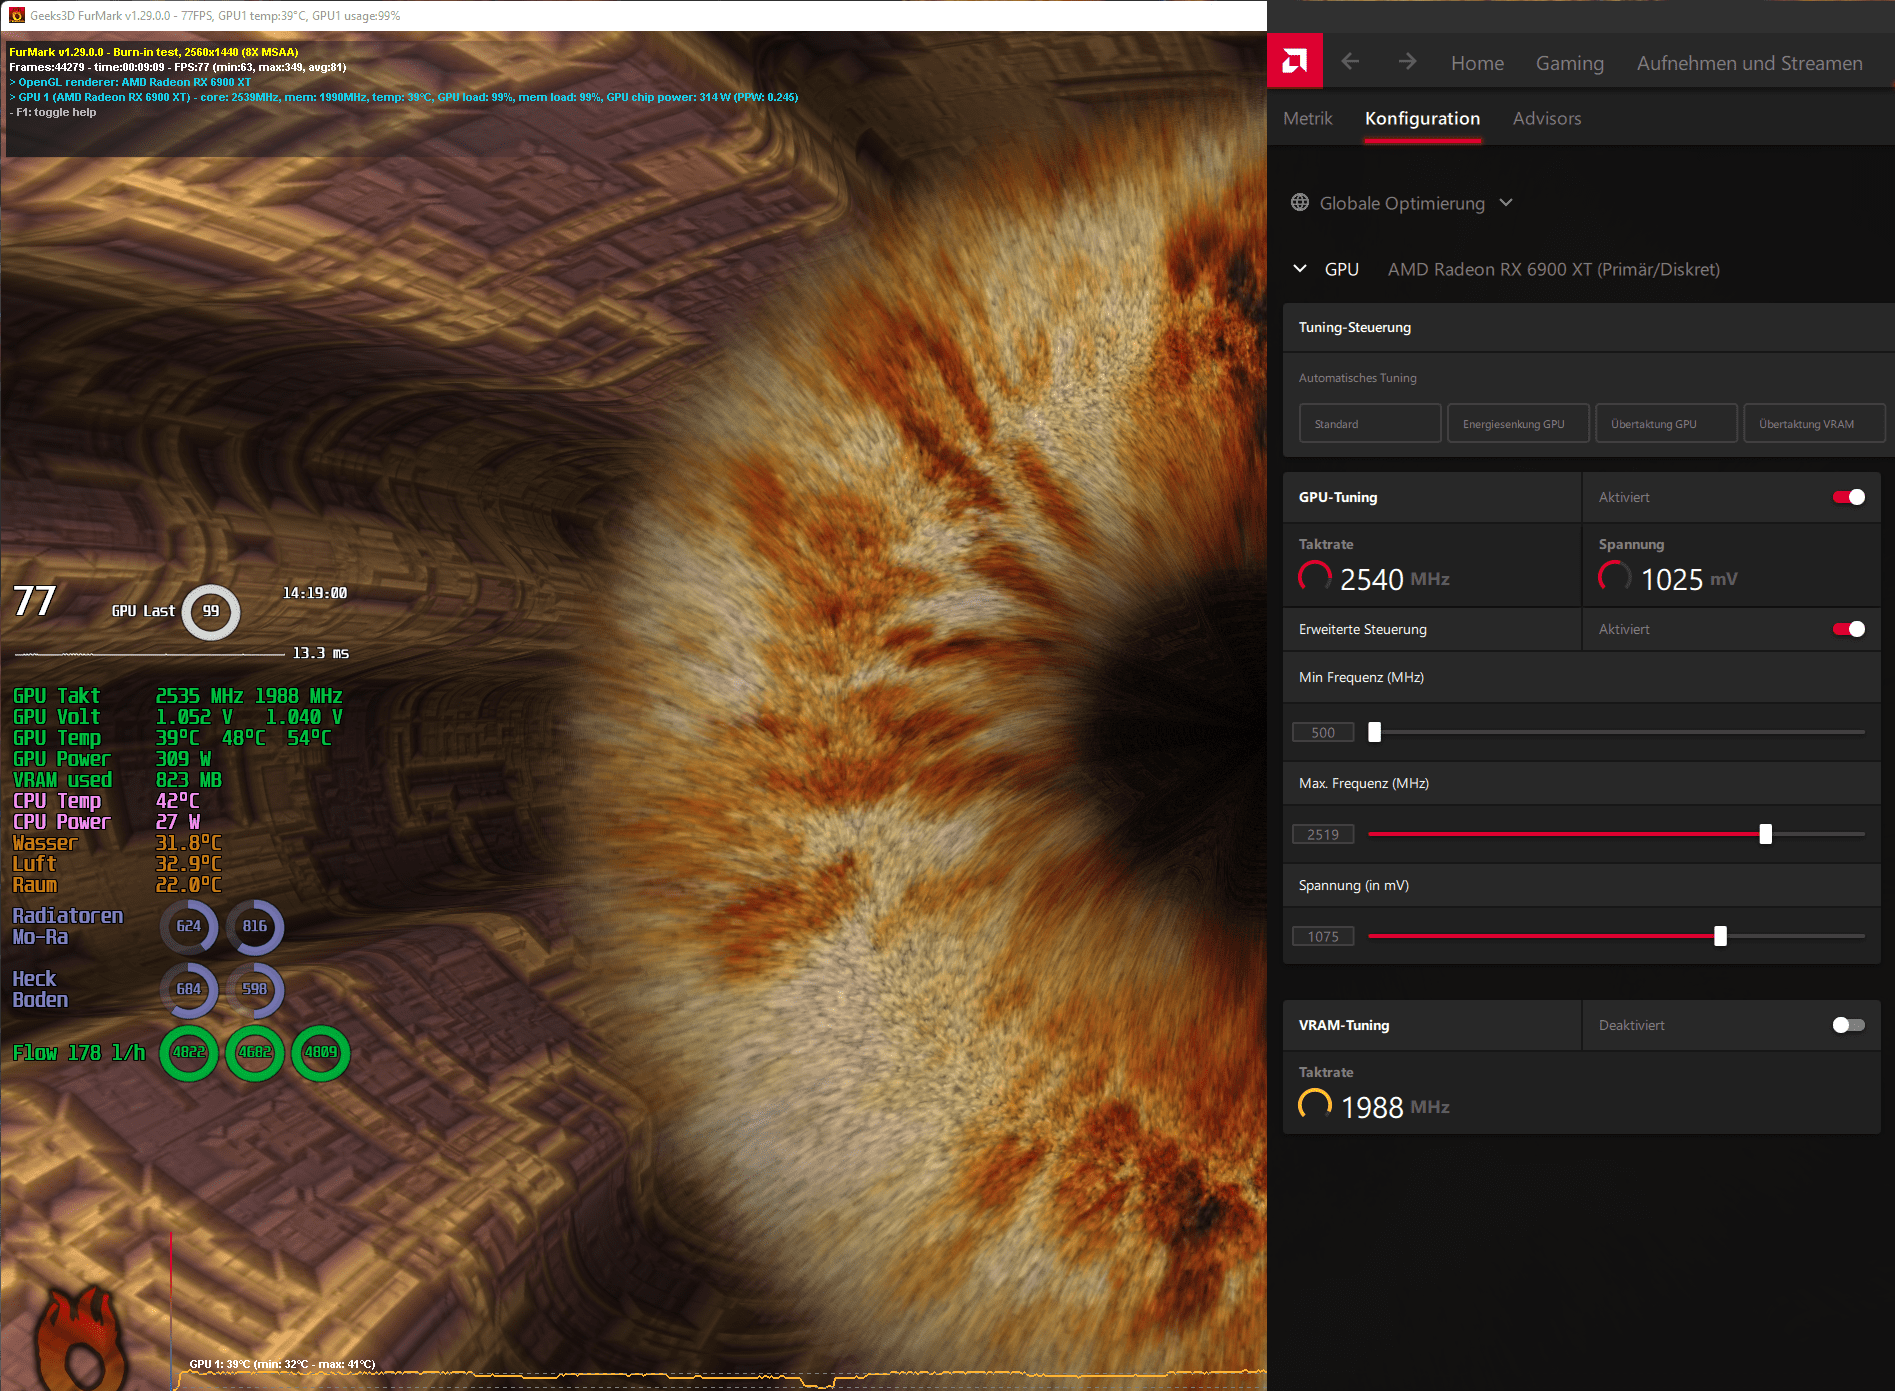The height and width of the screenshot is (1391, 1895).
Task: Click the Mo-Ra fan gauge showing 816
Action: 255,926
